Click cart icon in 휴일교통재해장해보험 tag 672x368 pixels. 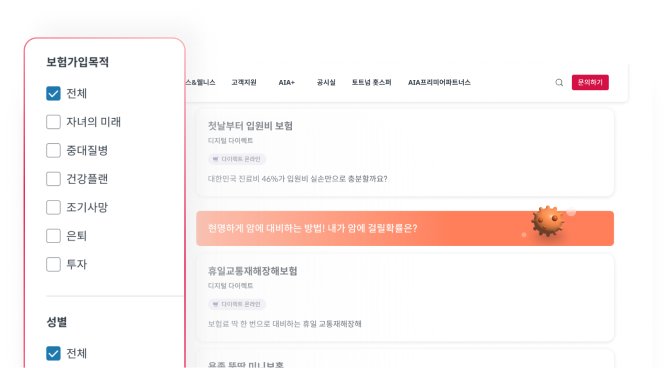click(215, 304)
